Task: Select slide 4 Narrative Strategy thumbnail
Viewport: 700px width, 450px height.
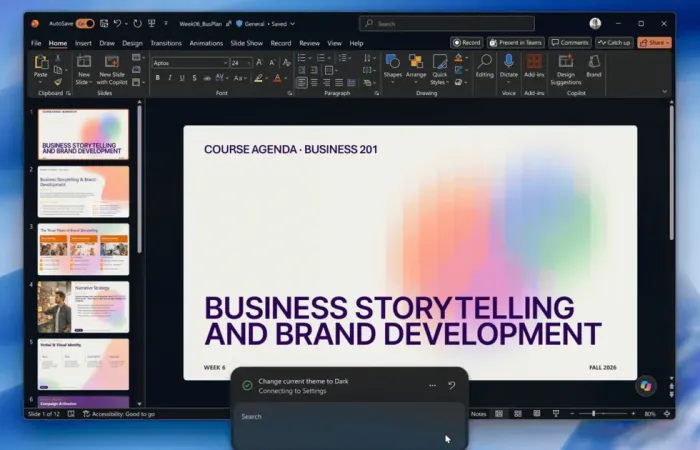Action: 83,307
